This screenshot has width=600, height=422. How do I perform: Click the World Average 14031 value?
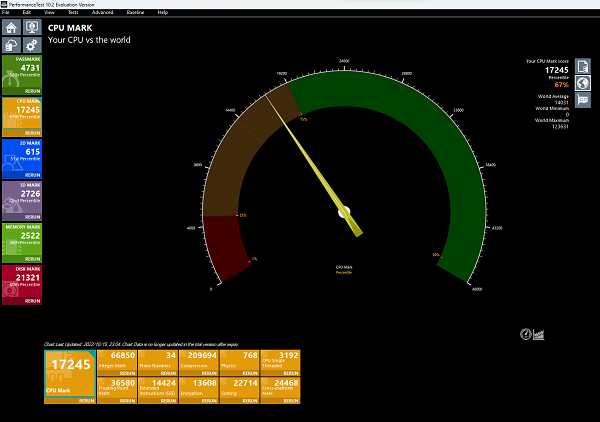(x=561, y=102)
